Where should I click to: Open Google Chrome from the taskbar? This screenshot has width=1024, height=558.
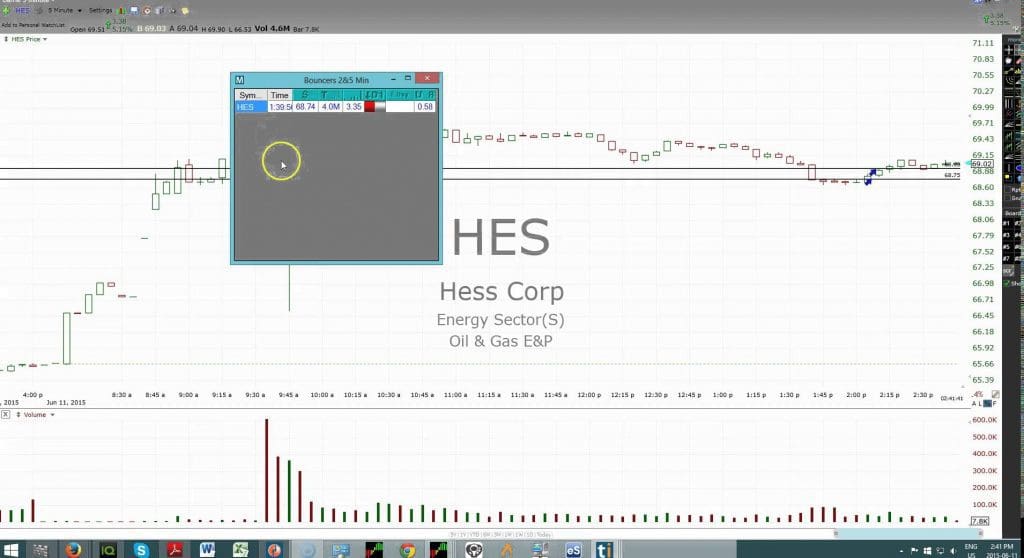click(x=407, y=550)
